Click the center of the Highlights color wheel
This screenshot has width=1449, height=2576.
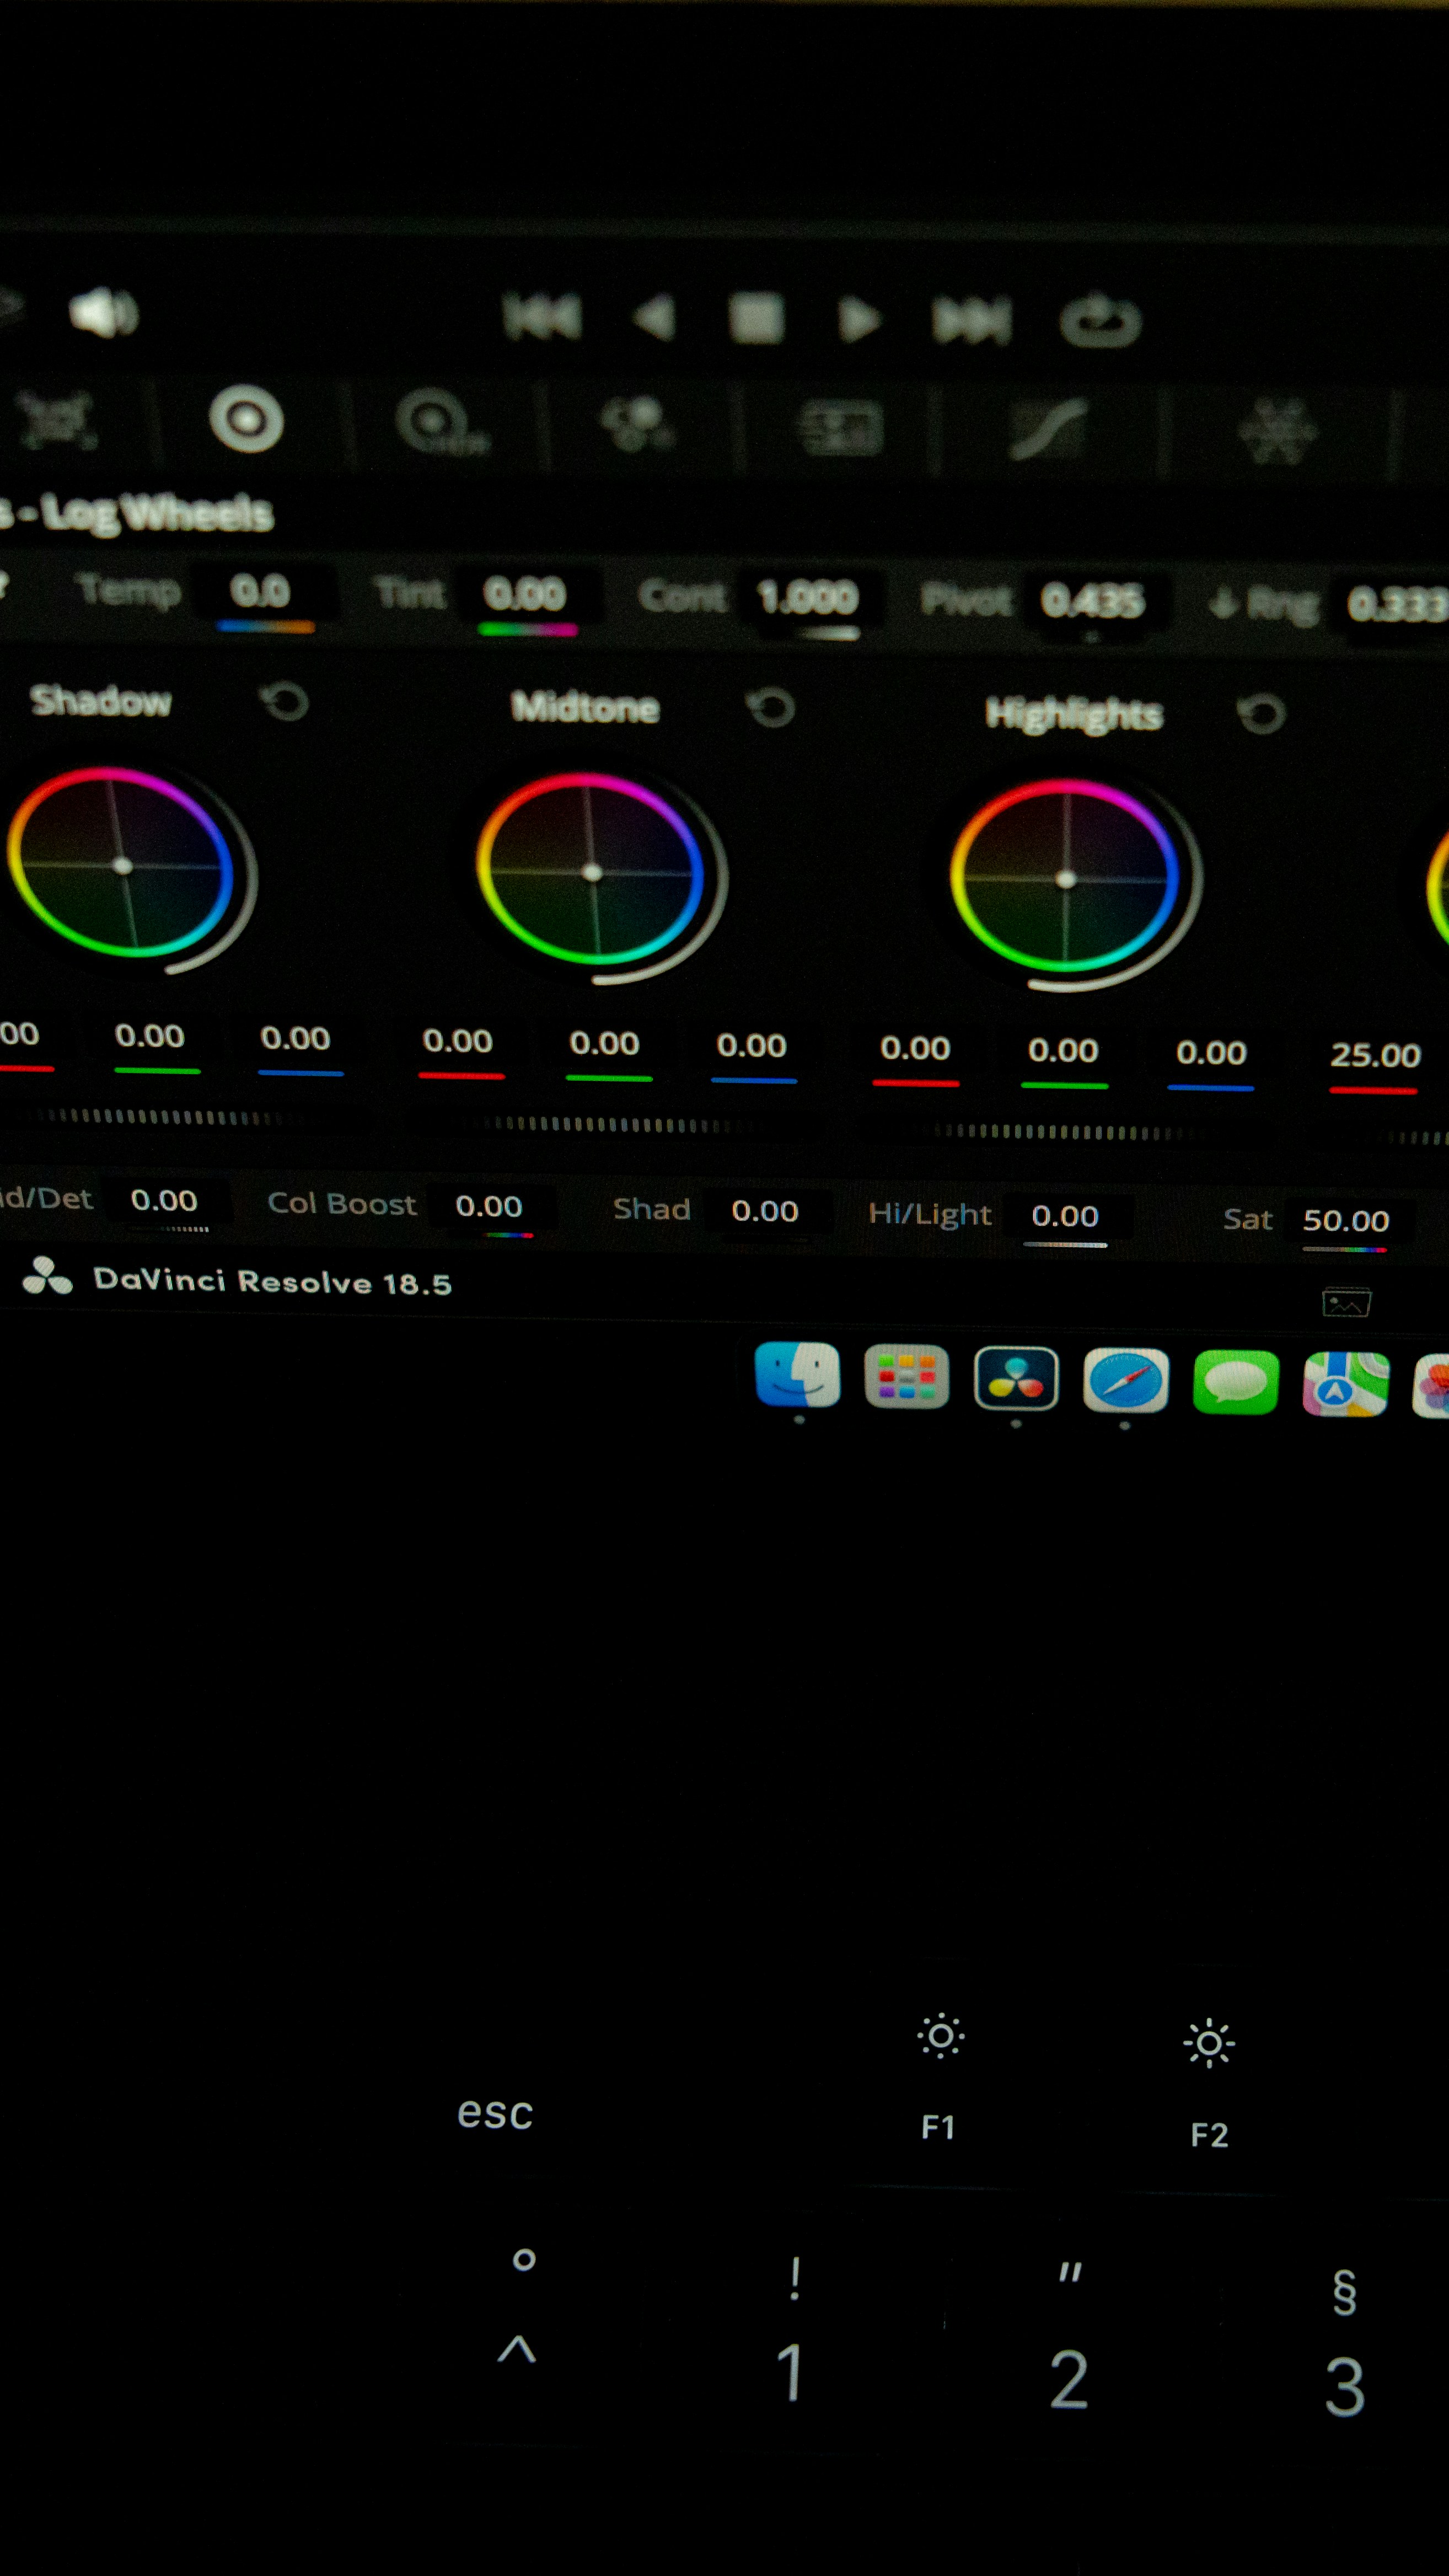(x=1066, y=879)
